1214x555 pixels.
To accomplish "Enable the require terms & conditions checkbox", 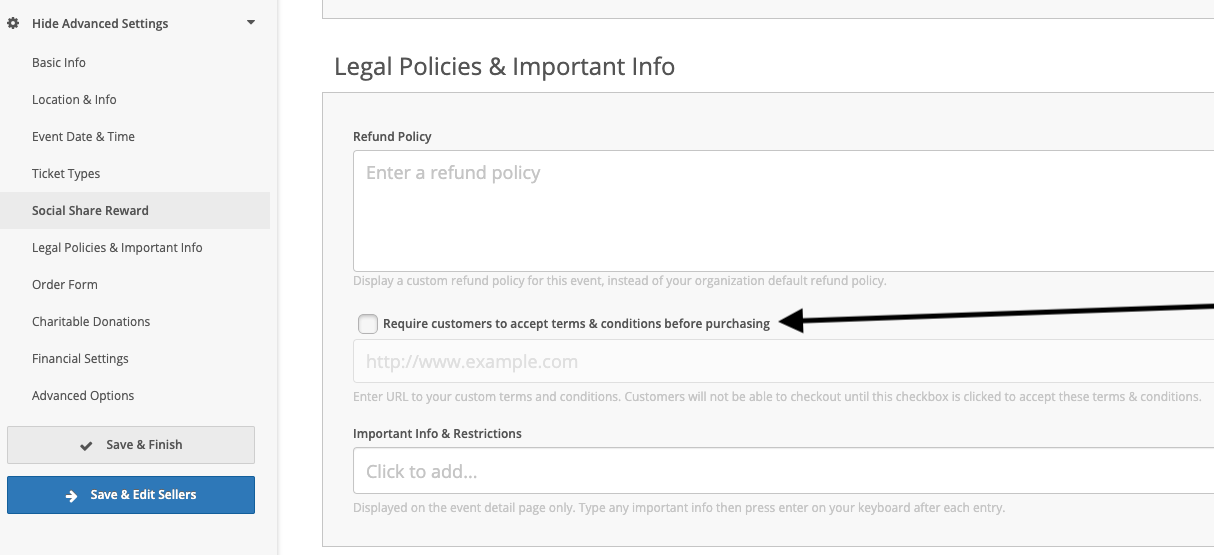I will tap(368, 324).
